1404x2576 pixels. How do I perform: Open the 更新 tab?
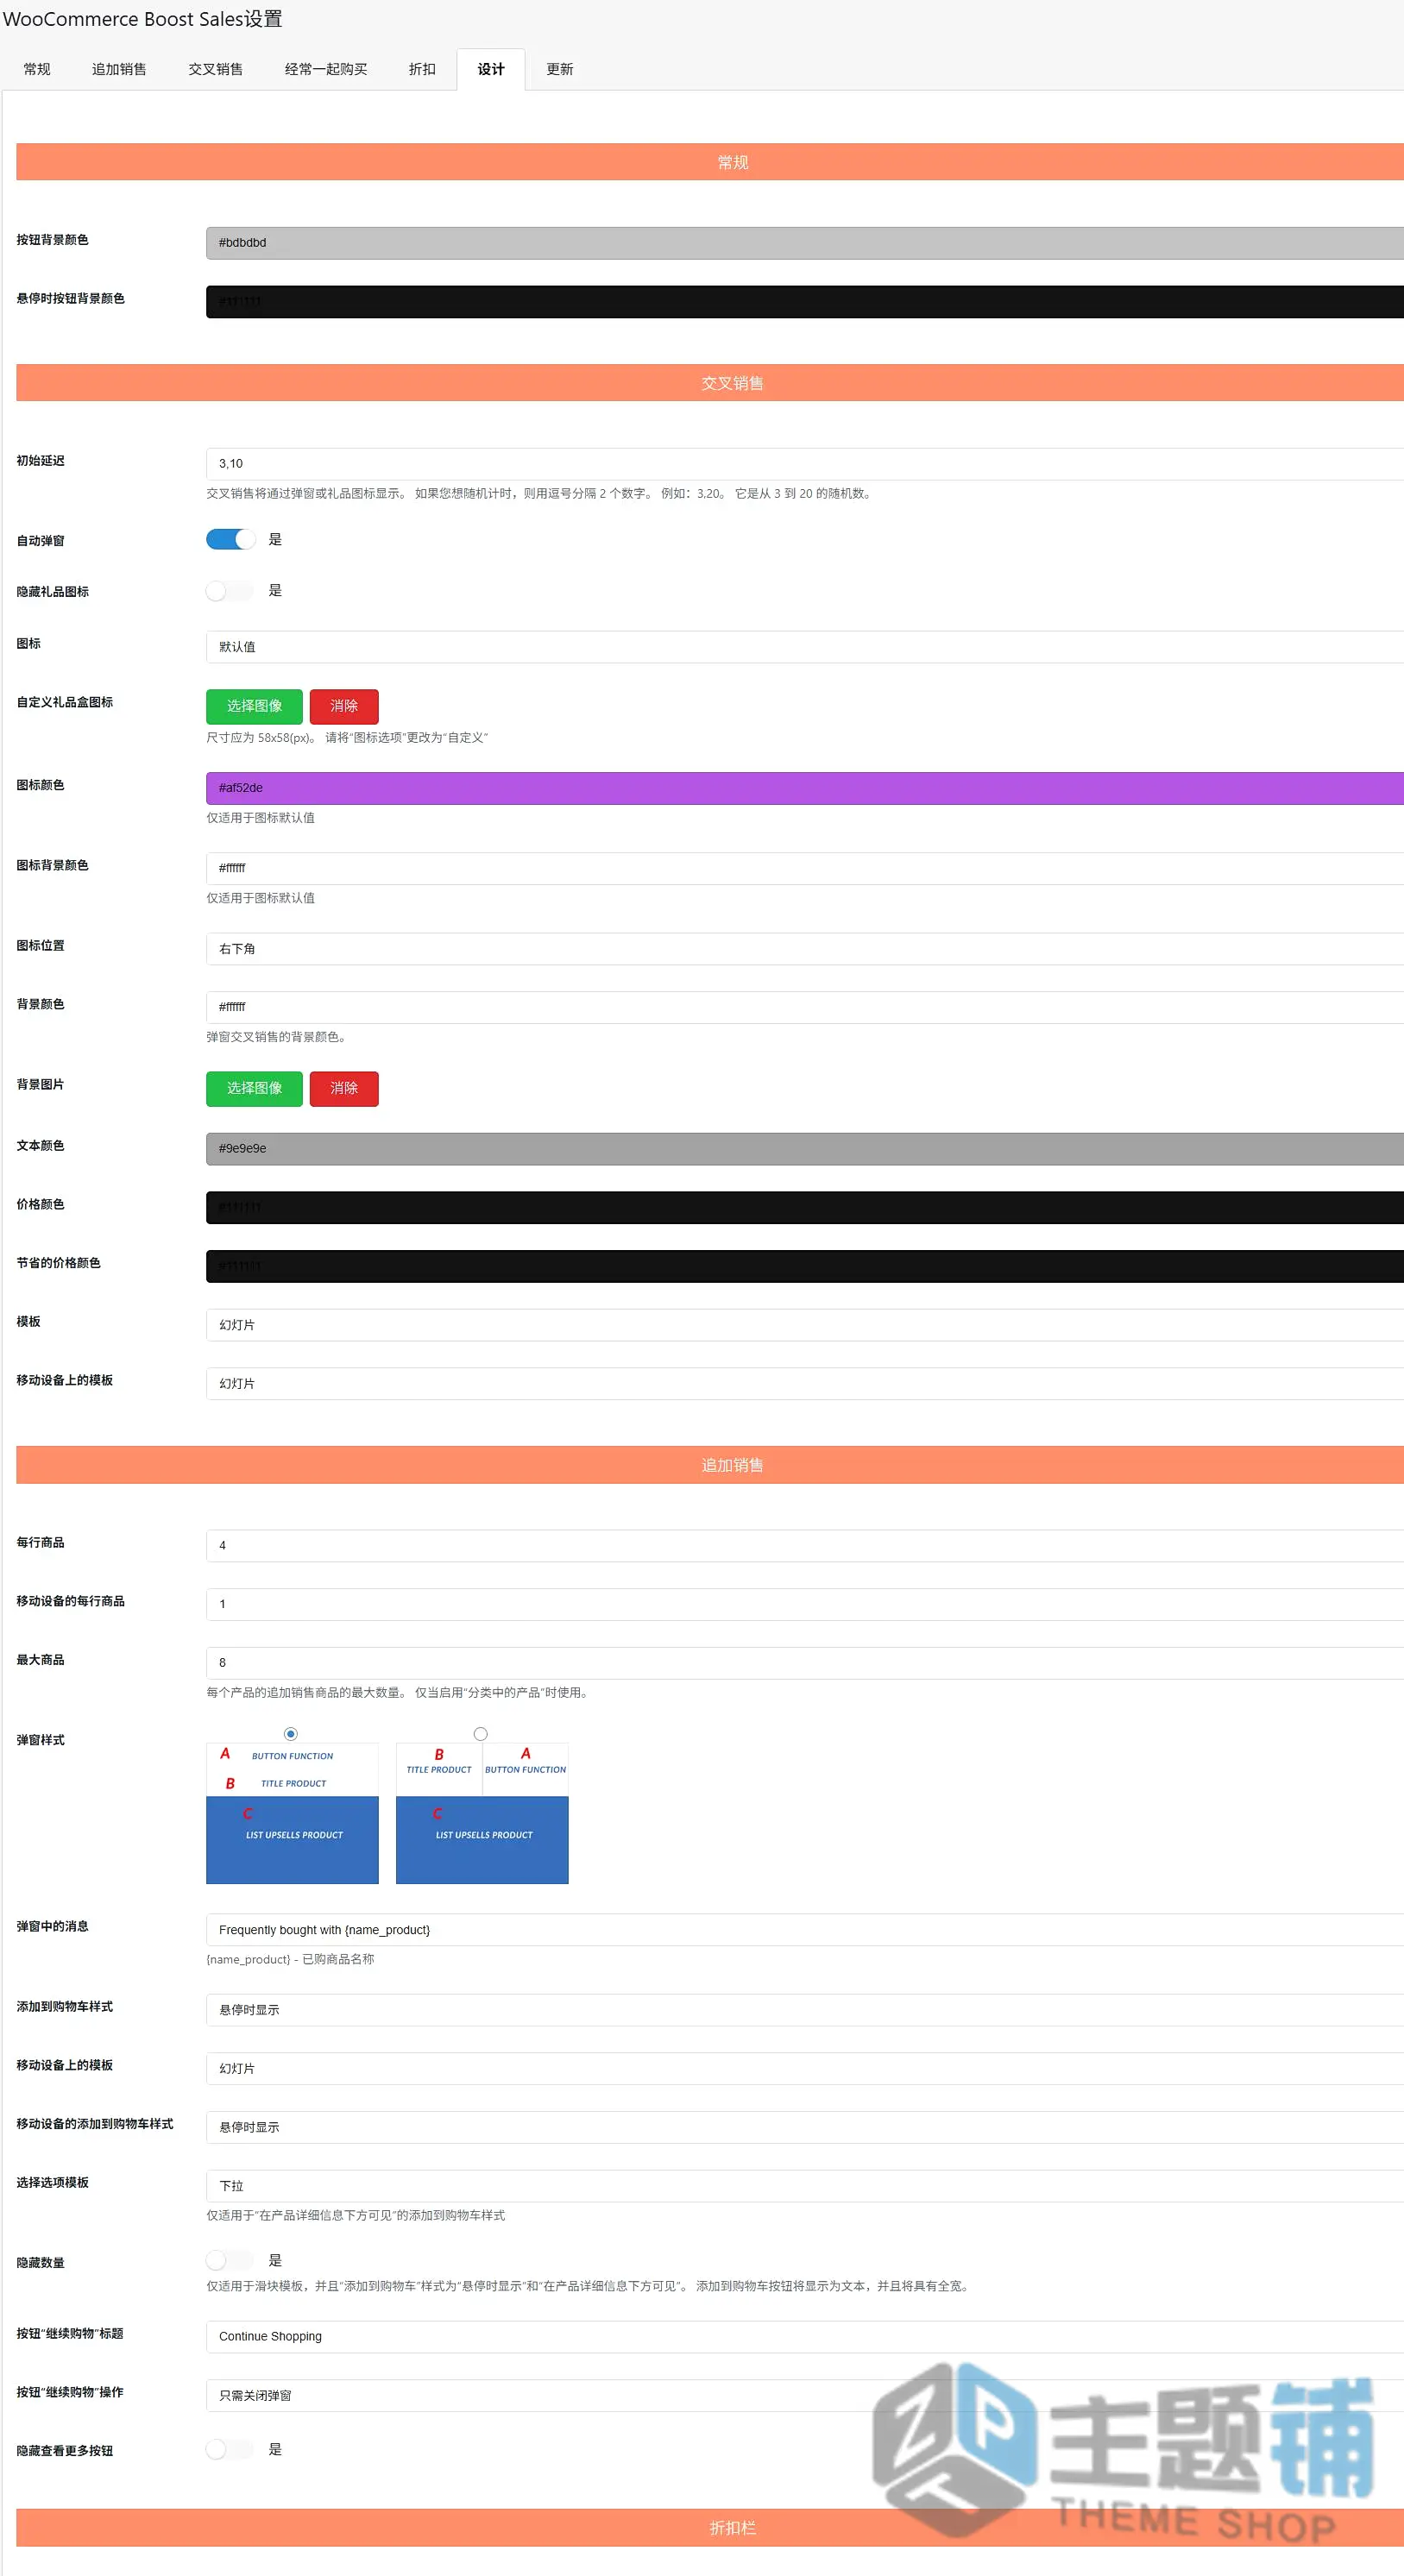[560, 69]
